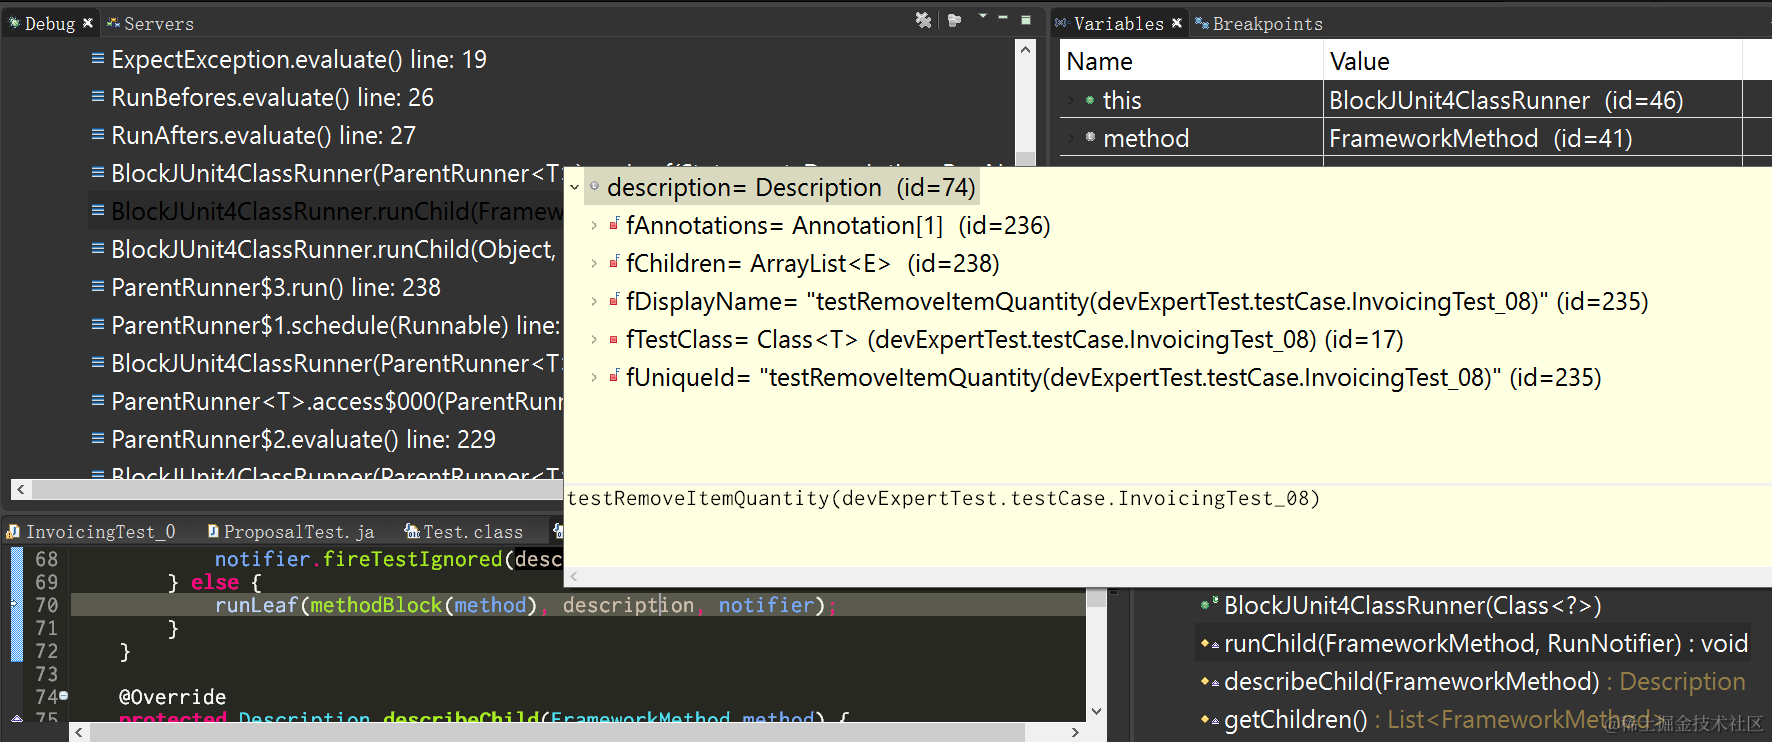Select the highlighted BlockJUnit4ClassRunner.runChild(Framew stack frame
This screenshot has height=742, width=1772.
pyautogui.click(x=337, y=212)
